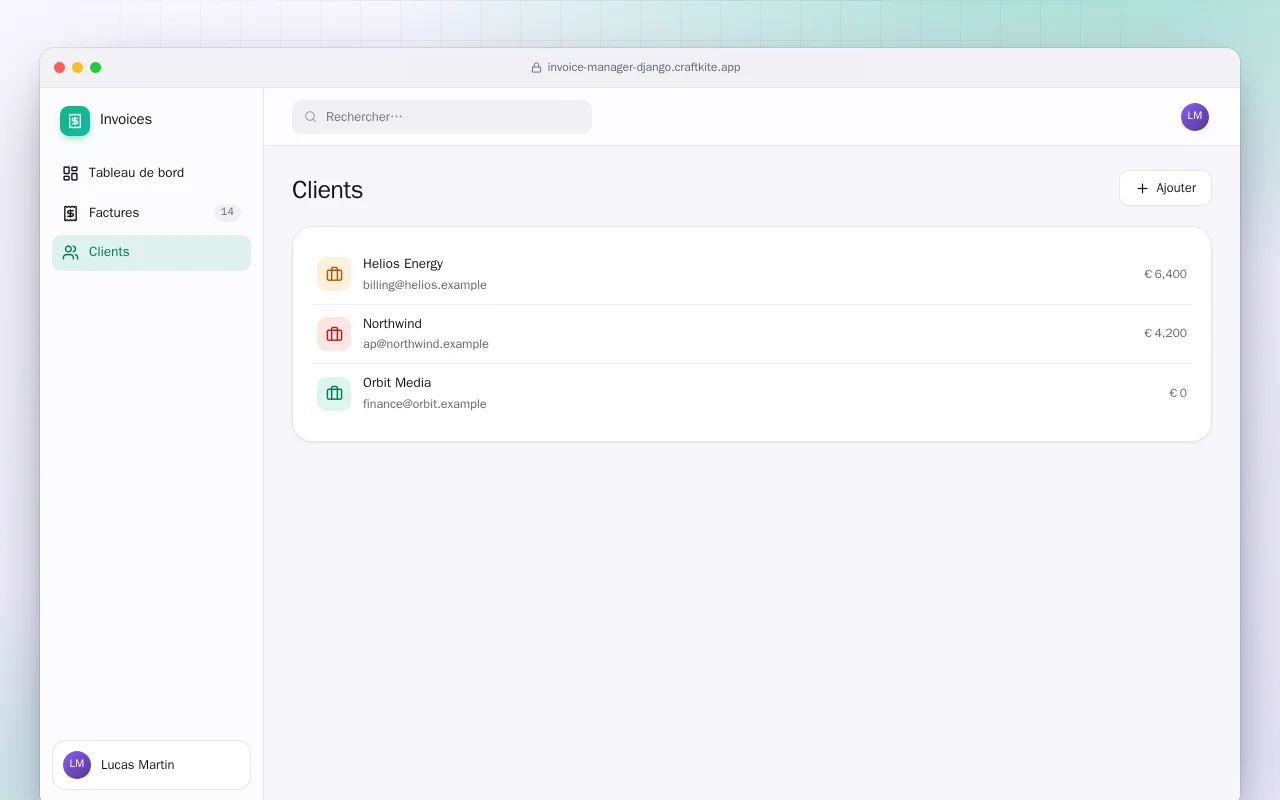Click the Orbit Media green briefcase icon
This screenshot has width=1280, height=800.
click(x=334, y=393)
